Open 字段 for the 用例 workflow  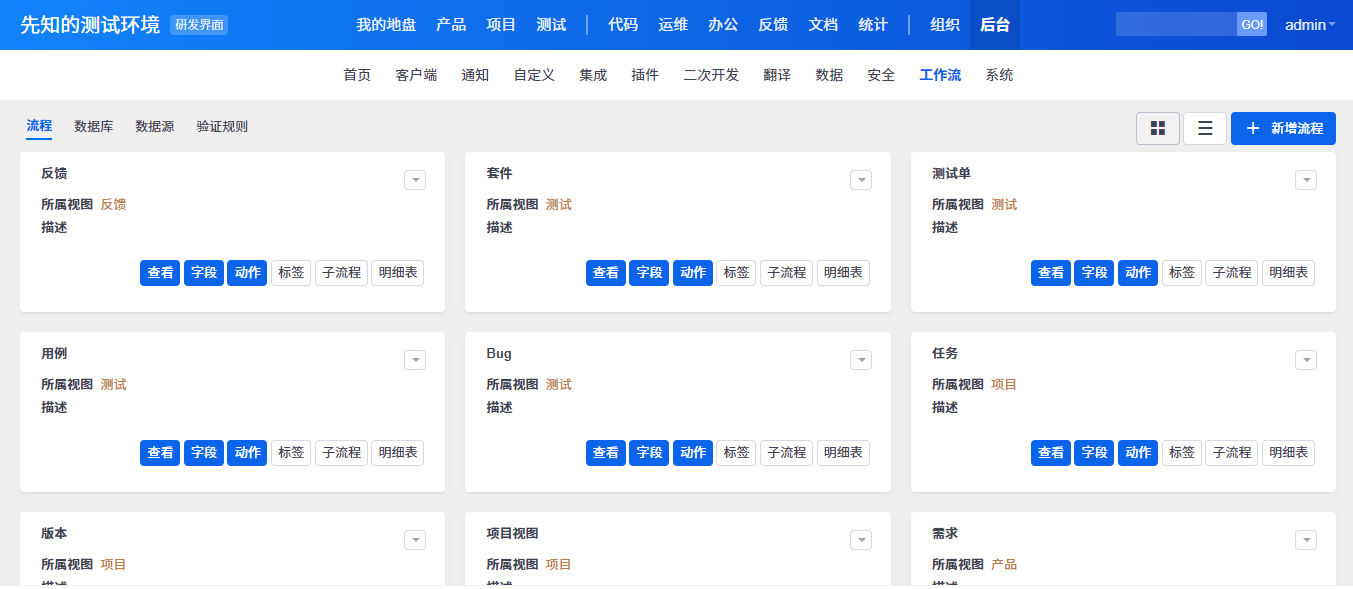coord(204,453)
